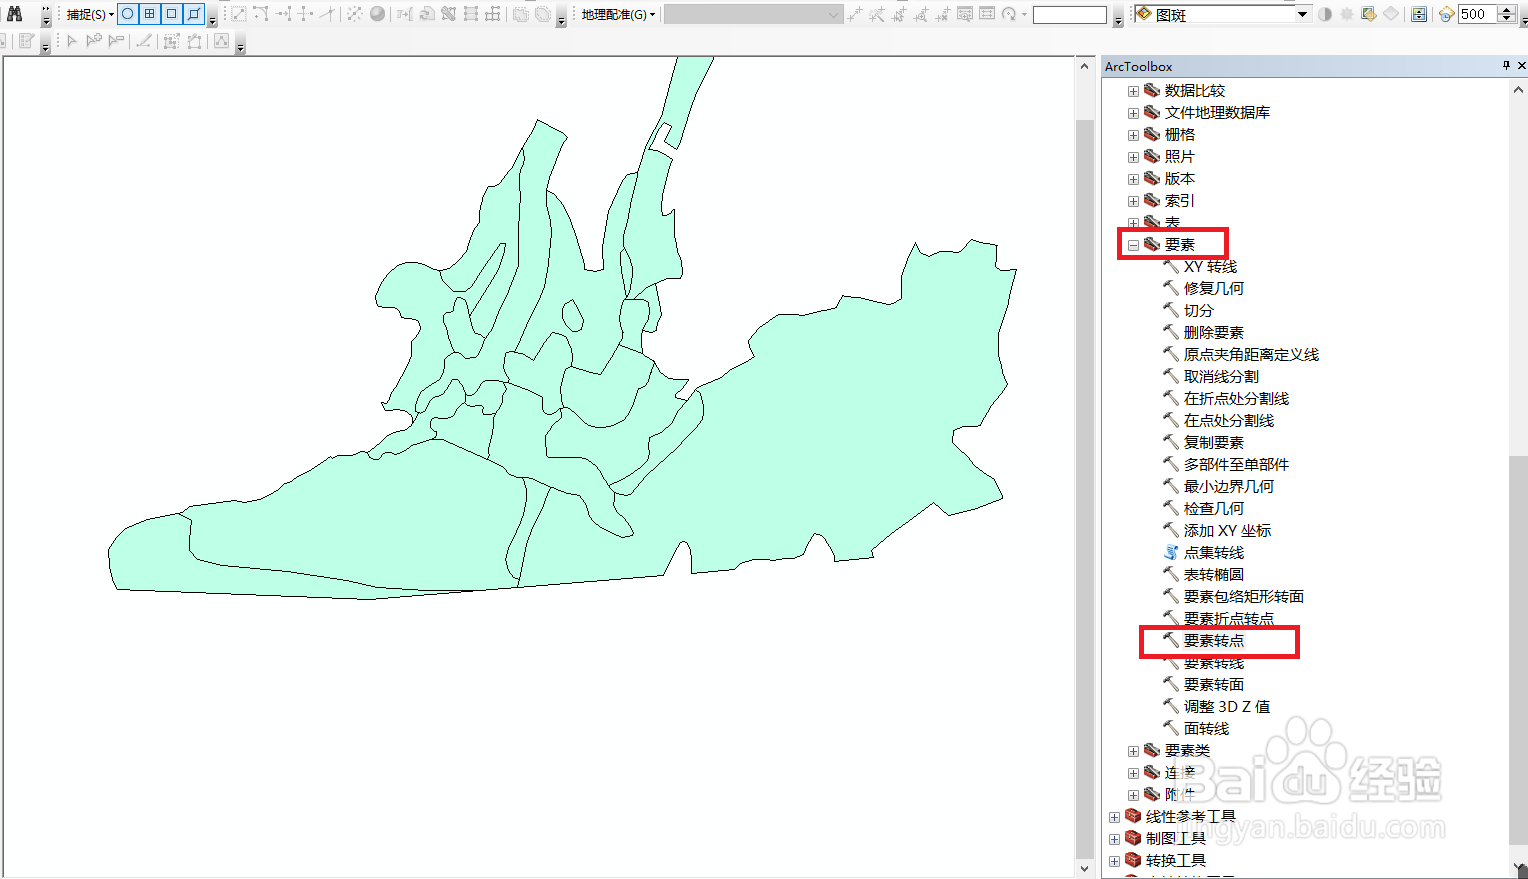Screen dimensions: 1528x879
Task: Increase the 500 value with the up stepper
Action: 1506,8
